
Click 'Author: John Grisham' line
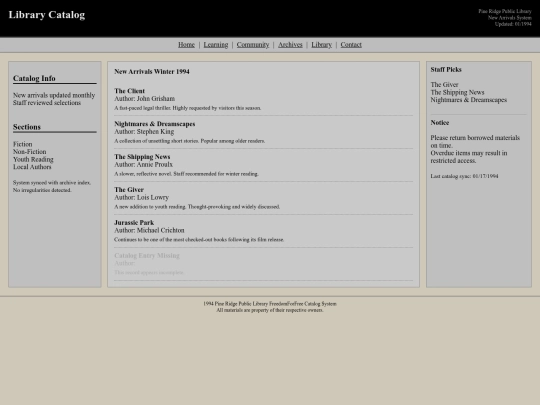145,98
